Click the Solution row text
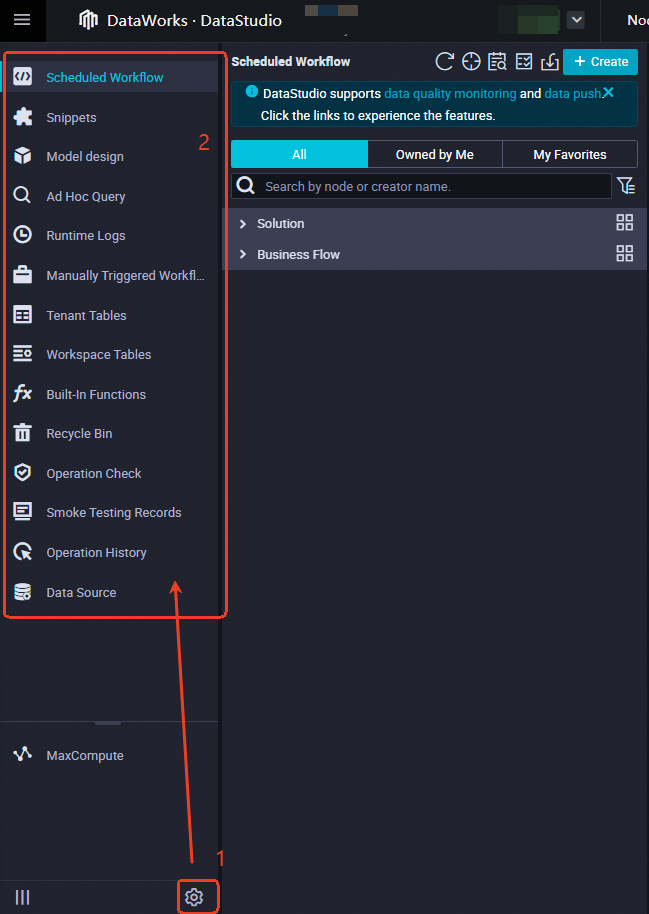 point(280,224)
